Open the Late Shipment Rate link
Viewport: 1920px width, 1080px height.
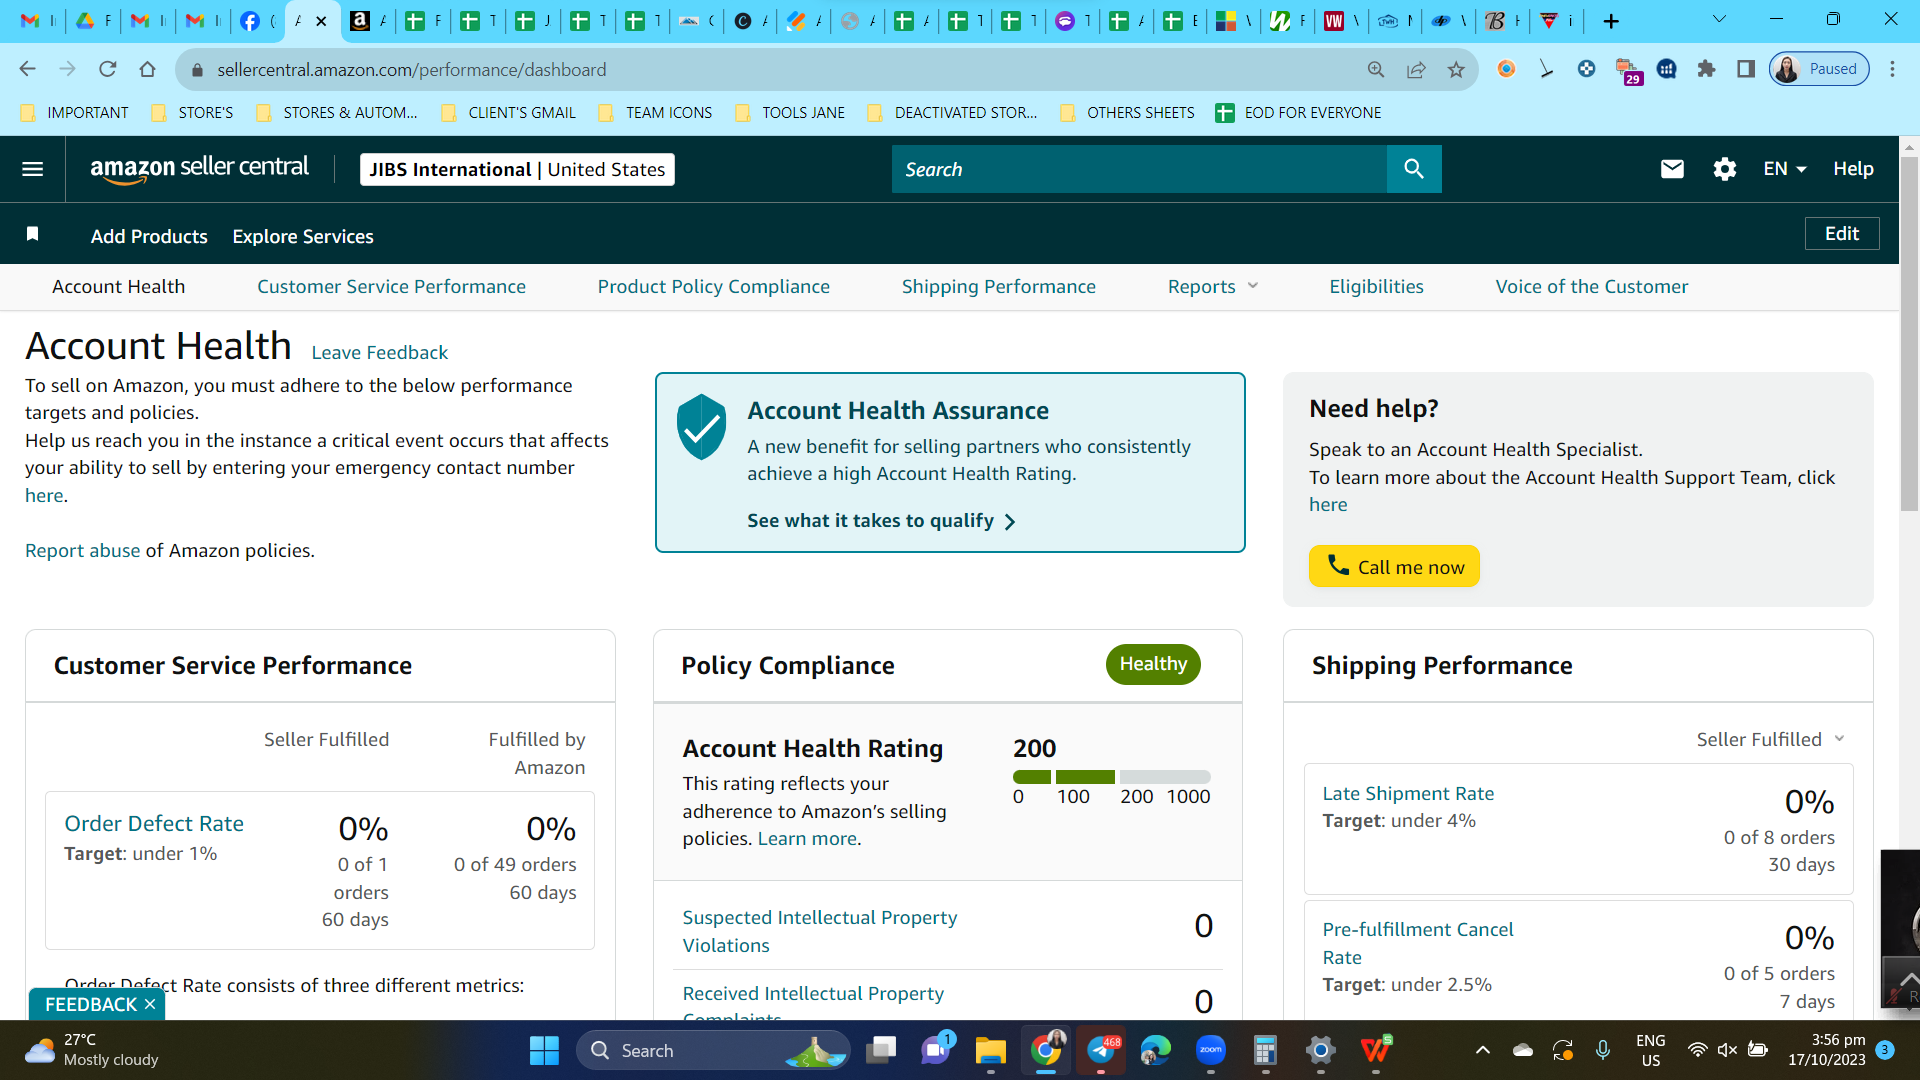1408,793
